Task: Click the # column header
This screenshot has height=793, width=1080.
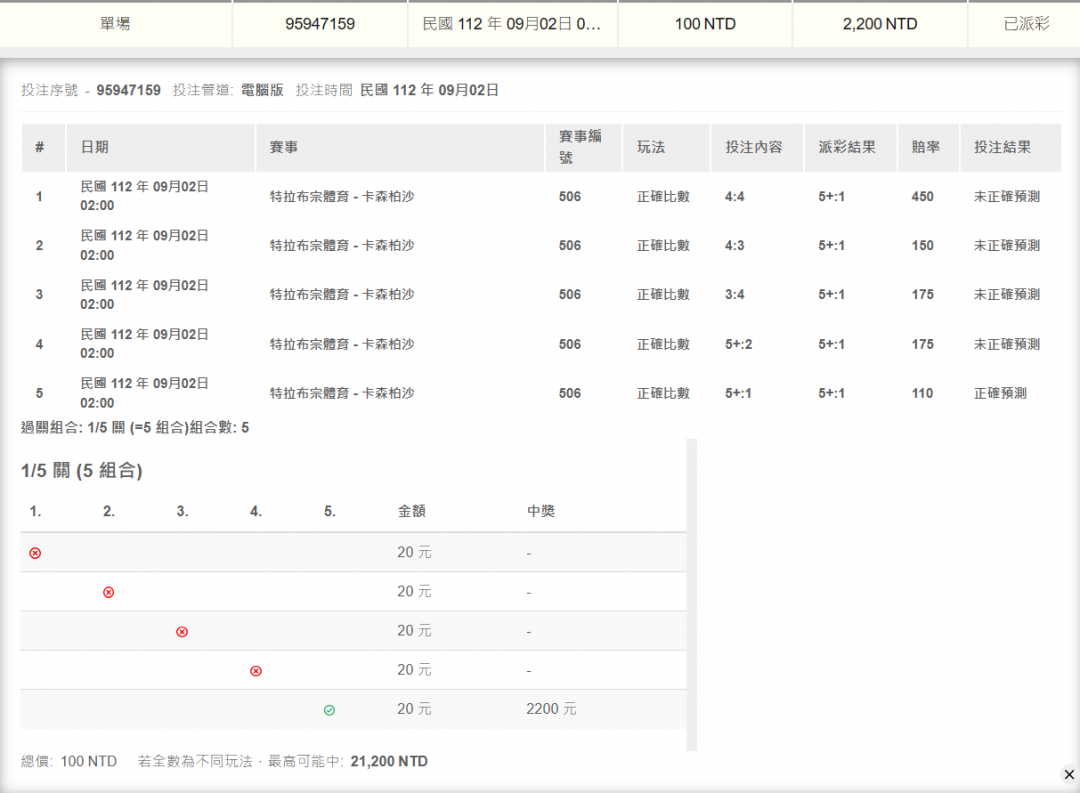Action: (x=43, y=147)
